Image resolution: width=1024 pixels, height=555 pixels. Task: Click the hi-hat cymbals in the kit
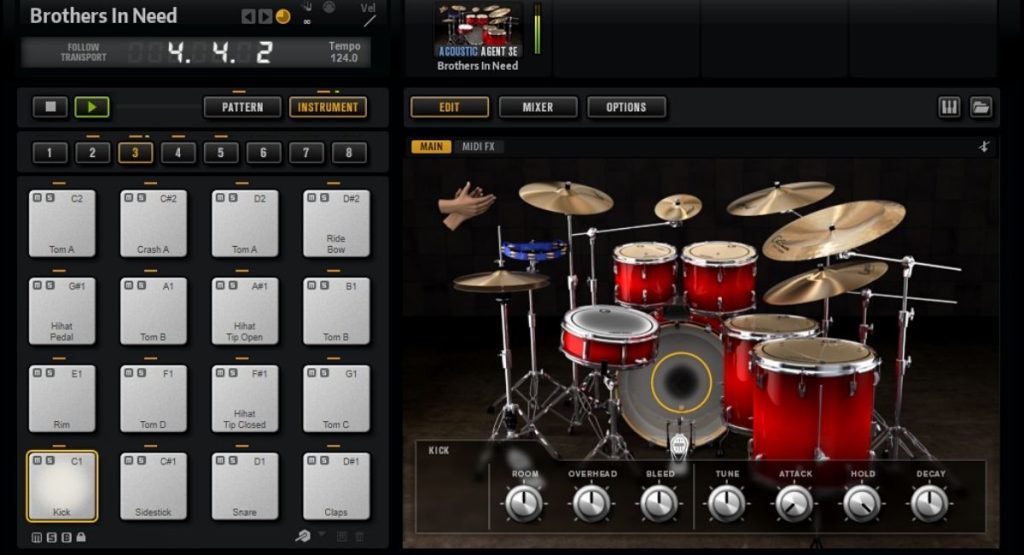[501, 281]
